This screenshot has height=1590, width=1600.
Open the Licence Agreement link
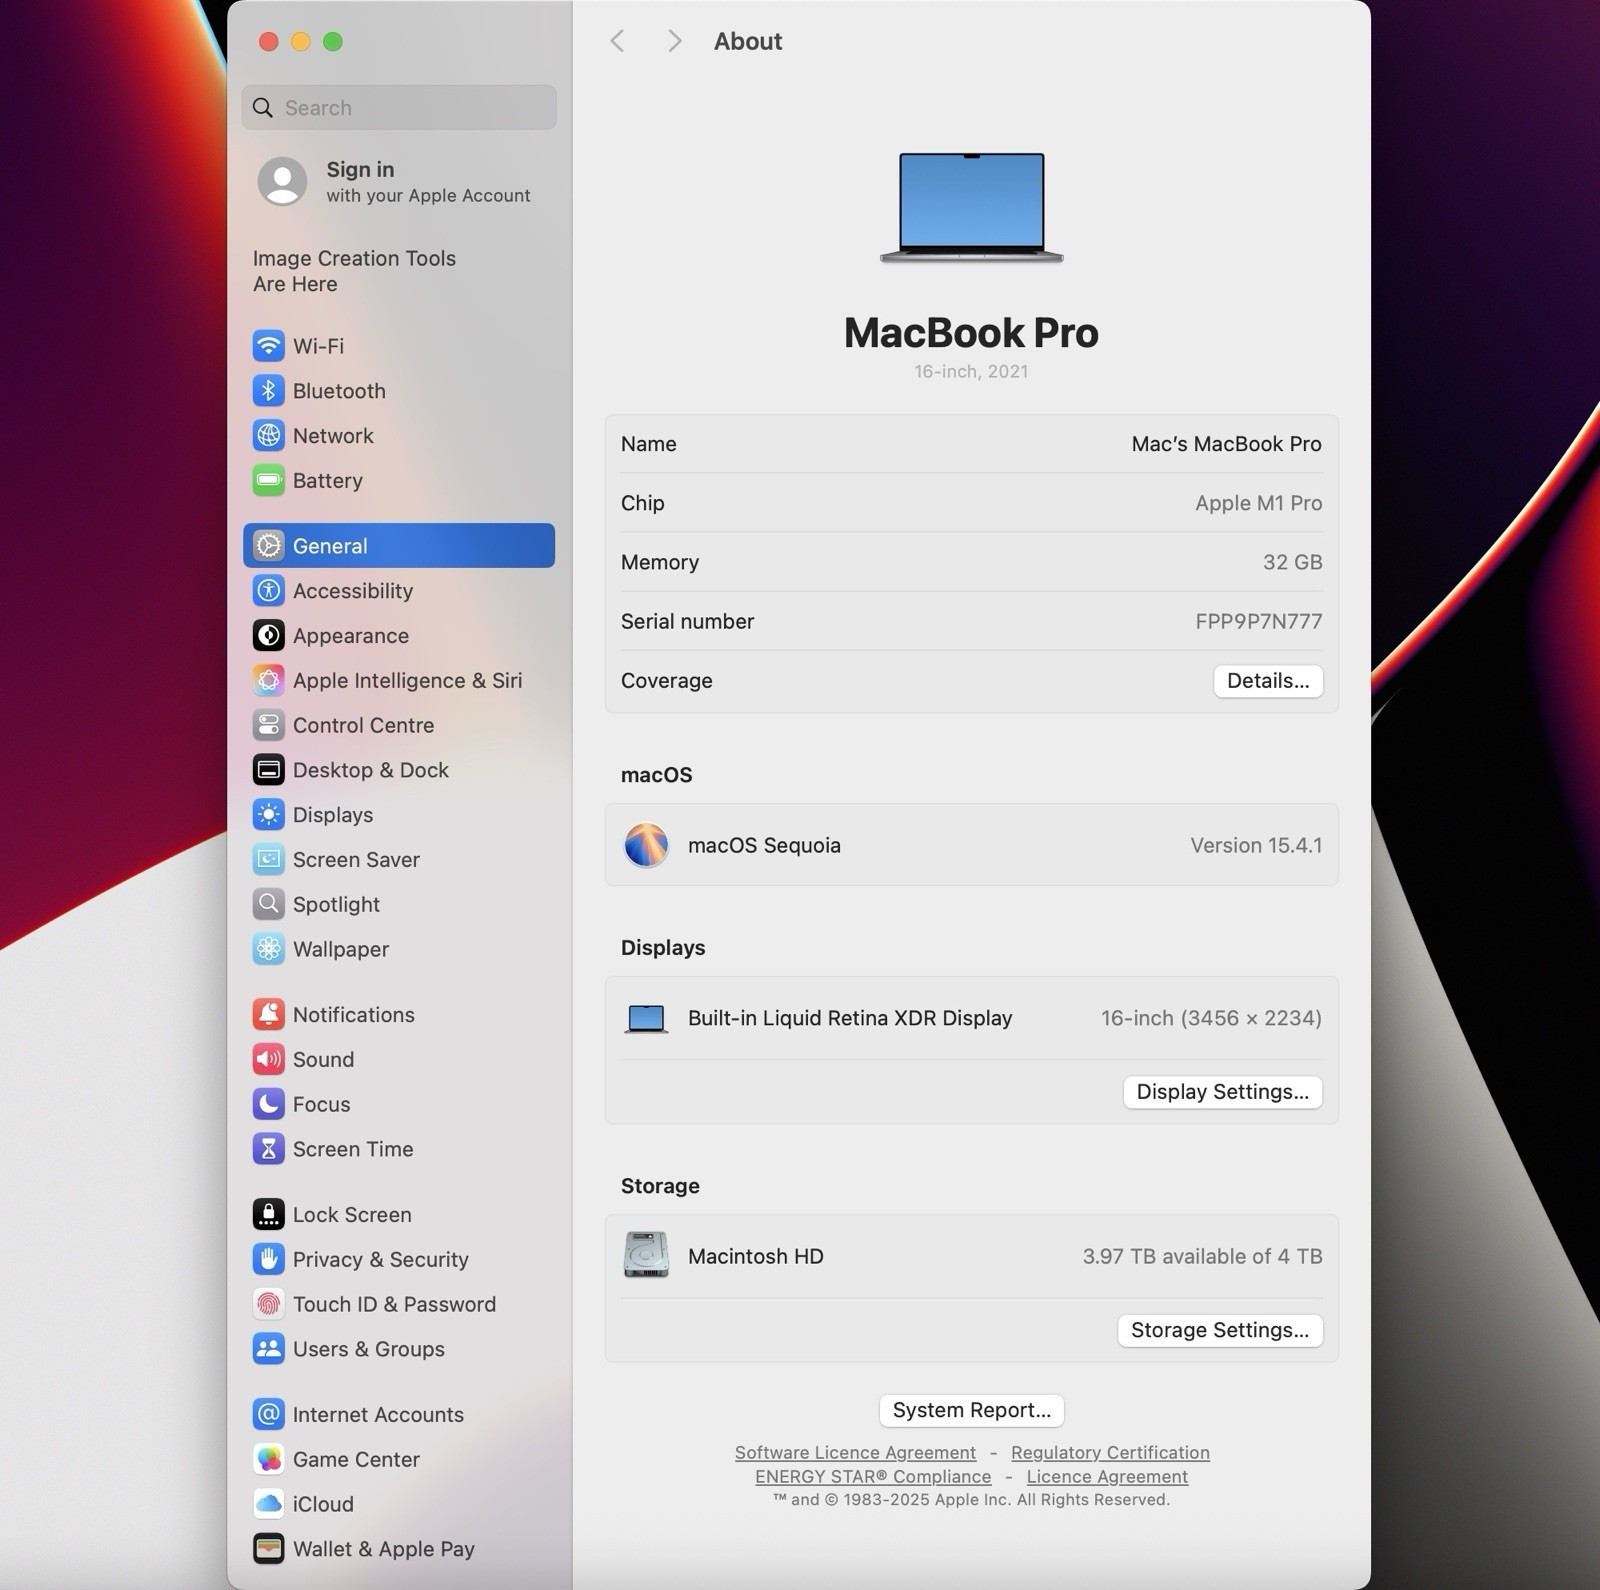pyautogui.click(x=1107, y=1477)
